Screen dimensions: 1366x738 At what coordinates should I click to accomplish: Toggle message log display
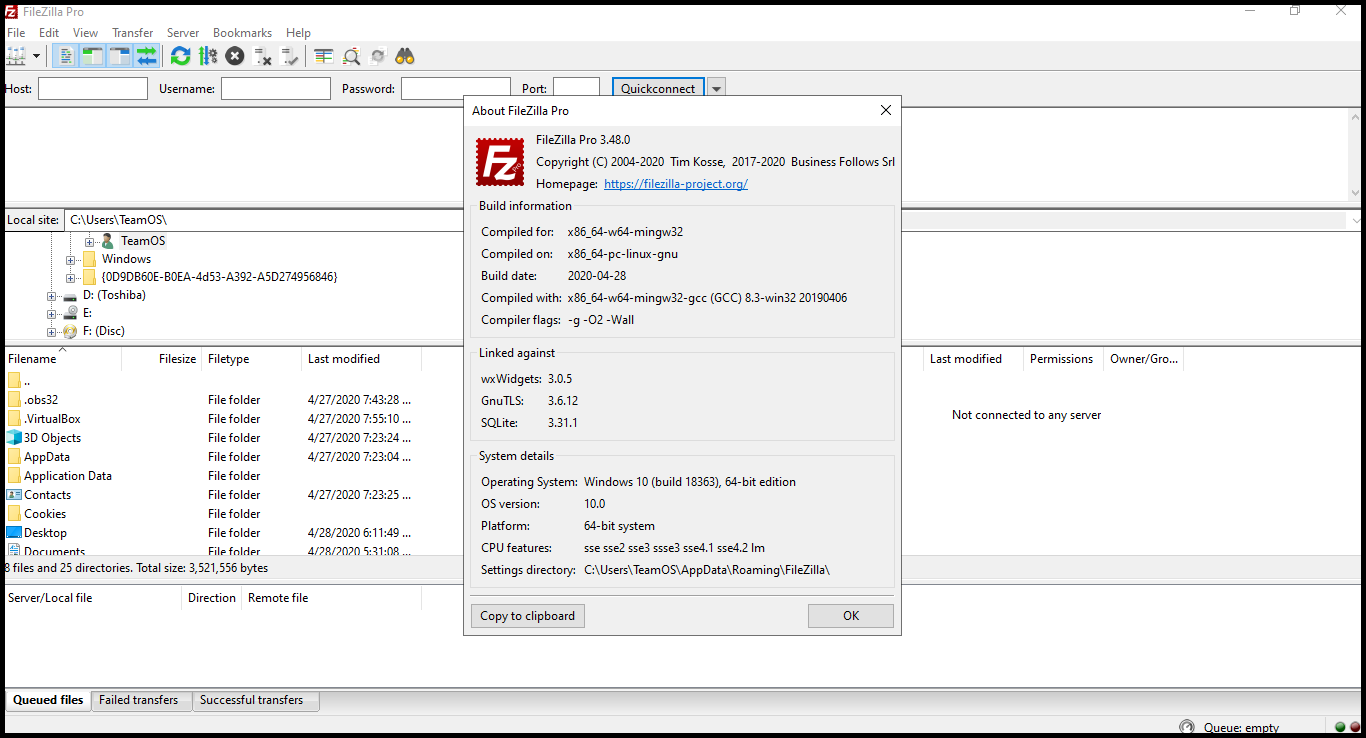coord(66,56)
